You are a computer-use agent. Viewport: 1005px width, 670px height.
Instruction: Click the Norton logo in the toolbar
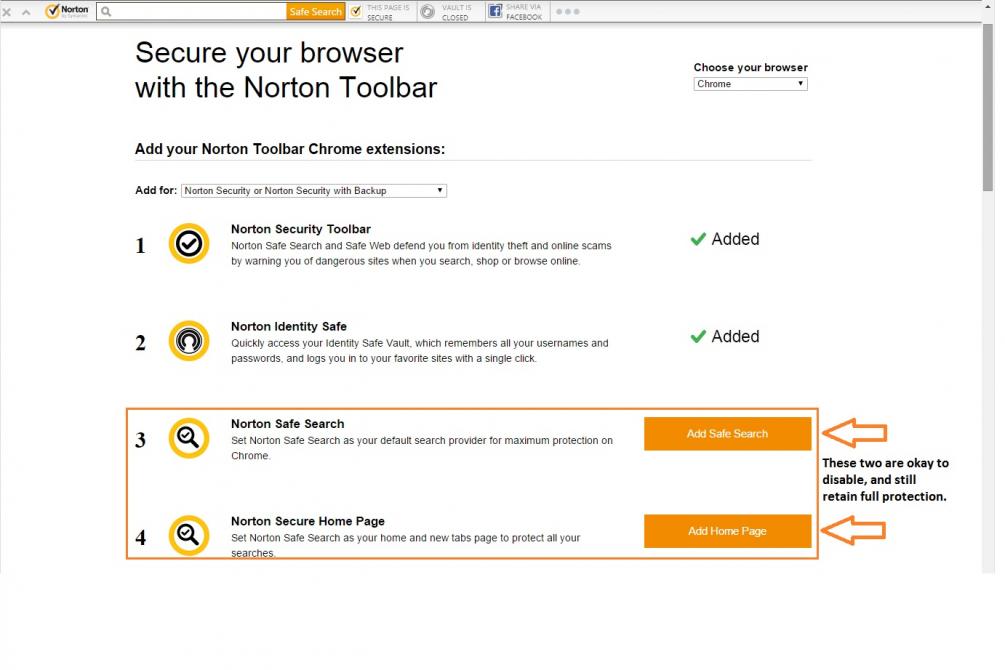[64, 11]
